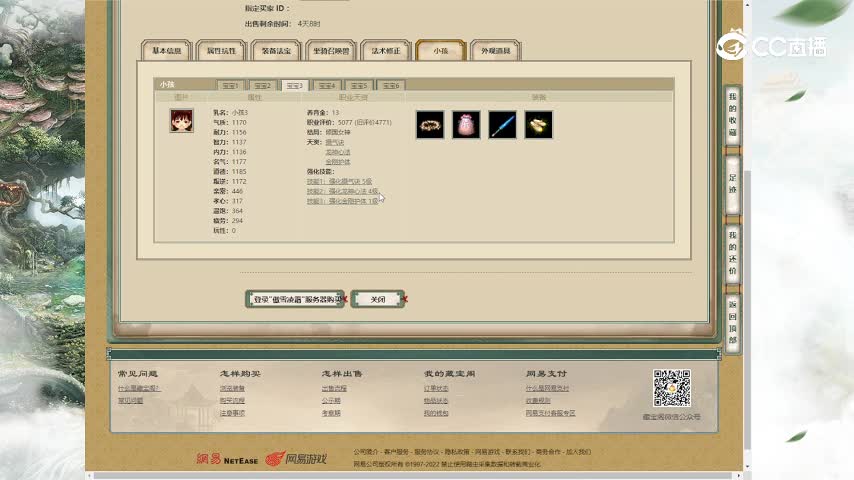
Task: Click the 隐私政策 bottom link
Action: tap(457, 452)
